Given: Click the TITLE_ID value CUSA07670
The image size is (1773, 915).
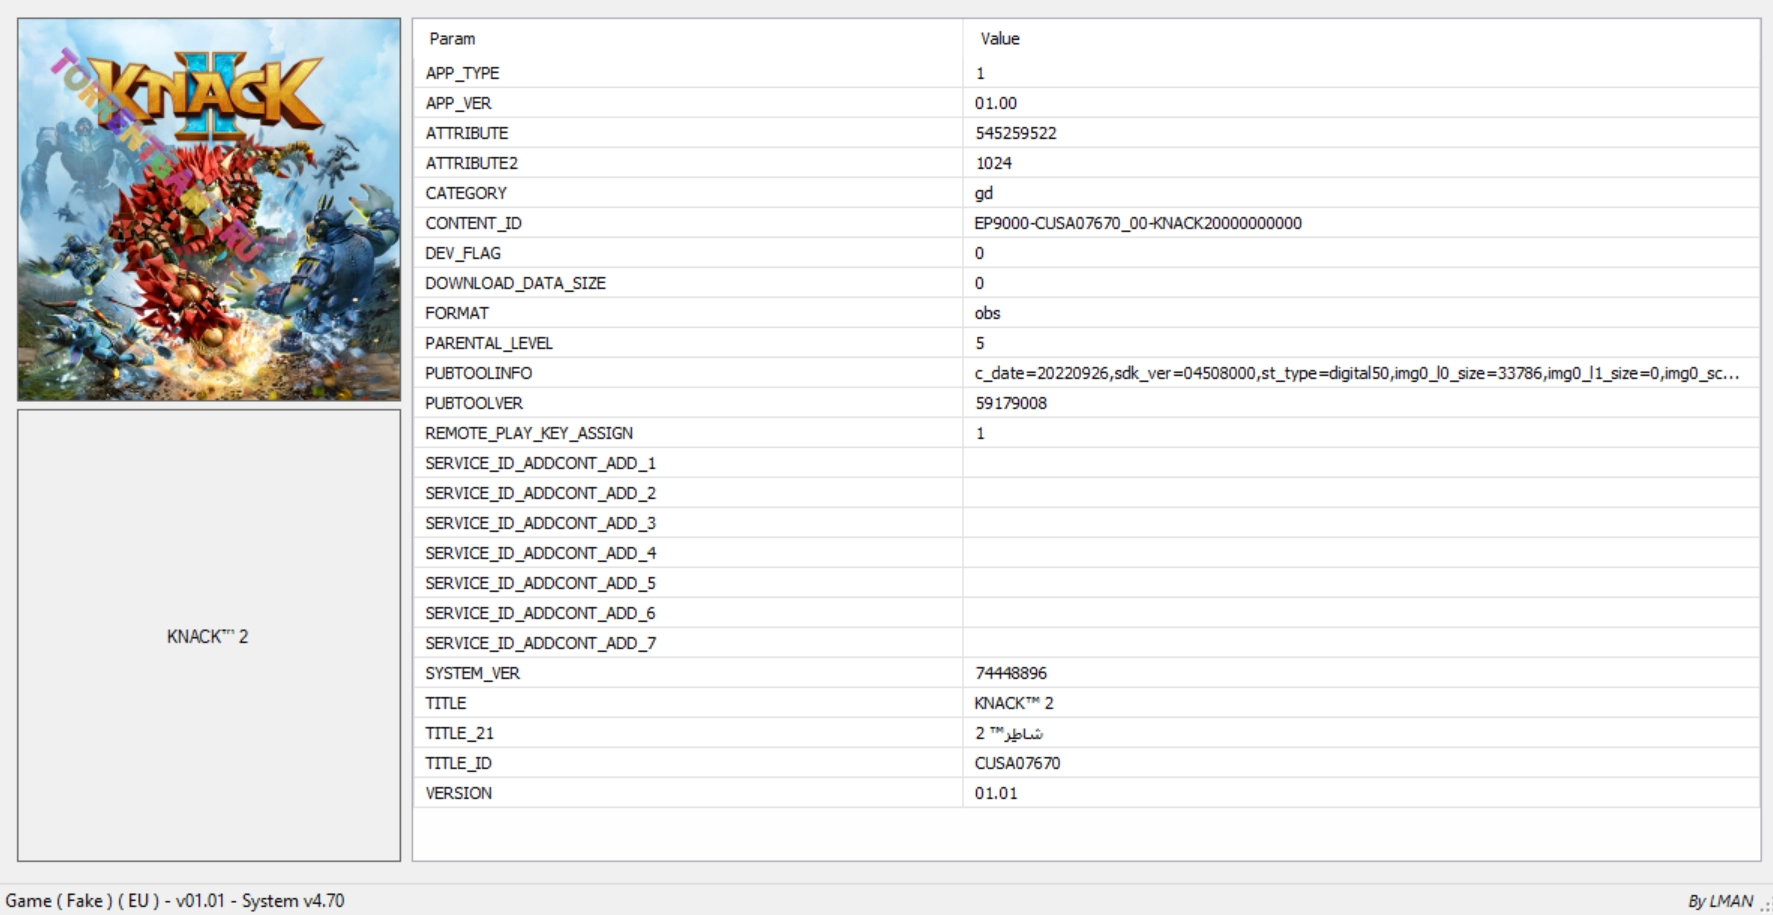Looking at the screenshot, I should tap(1017, 763).
